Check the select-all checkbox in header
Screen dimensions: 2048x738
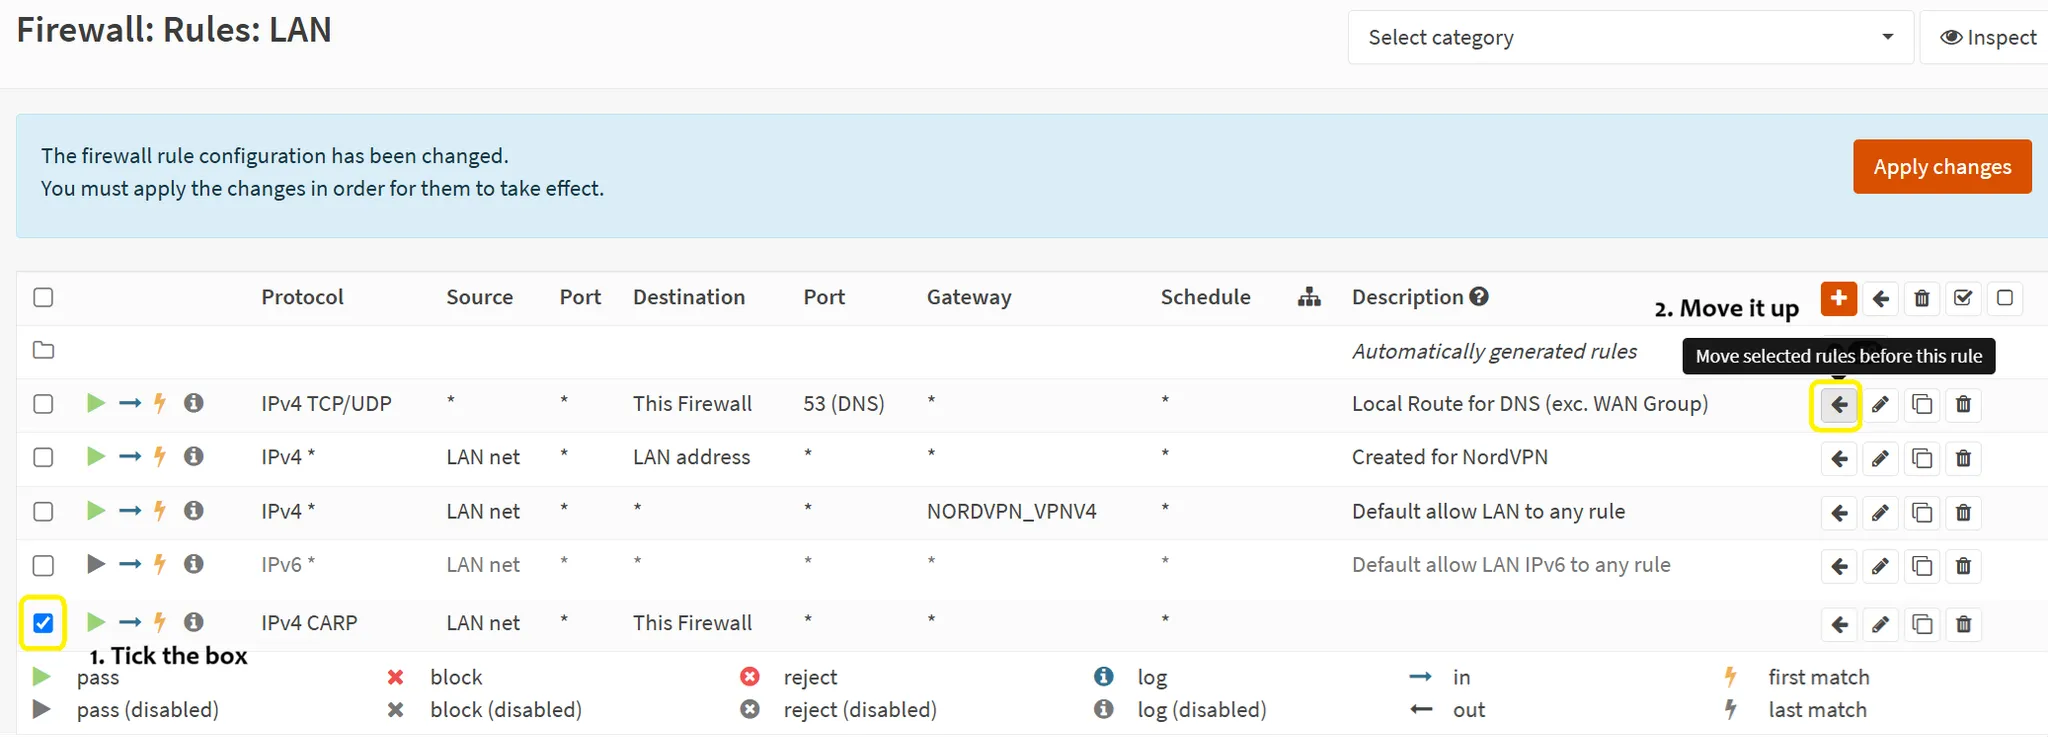(x=43, y=297)
